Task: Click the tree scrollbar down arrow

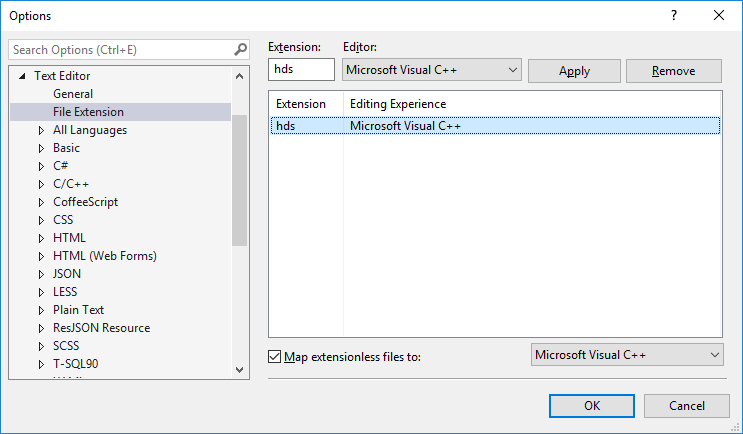Action: coord(239,370)
